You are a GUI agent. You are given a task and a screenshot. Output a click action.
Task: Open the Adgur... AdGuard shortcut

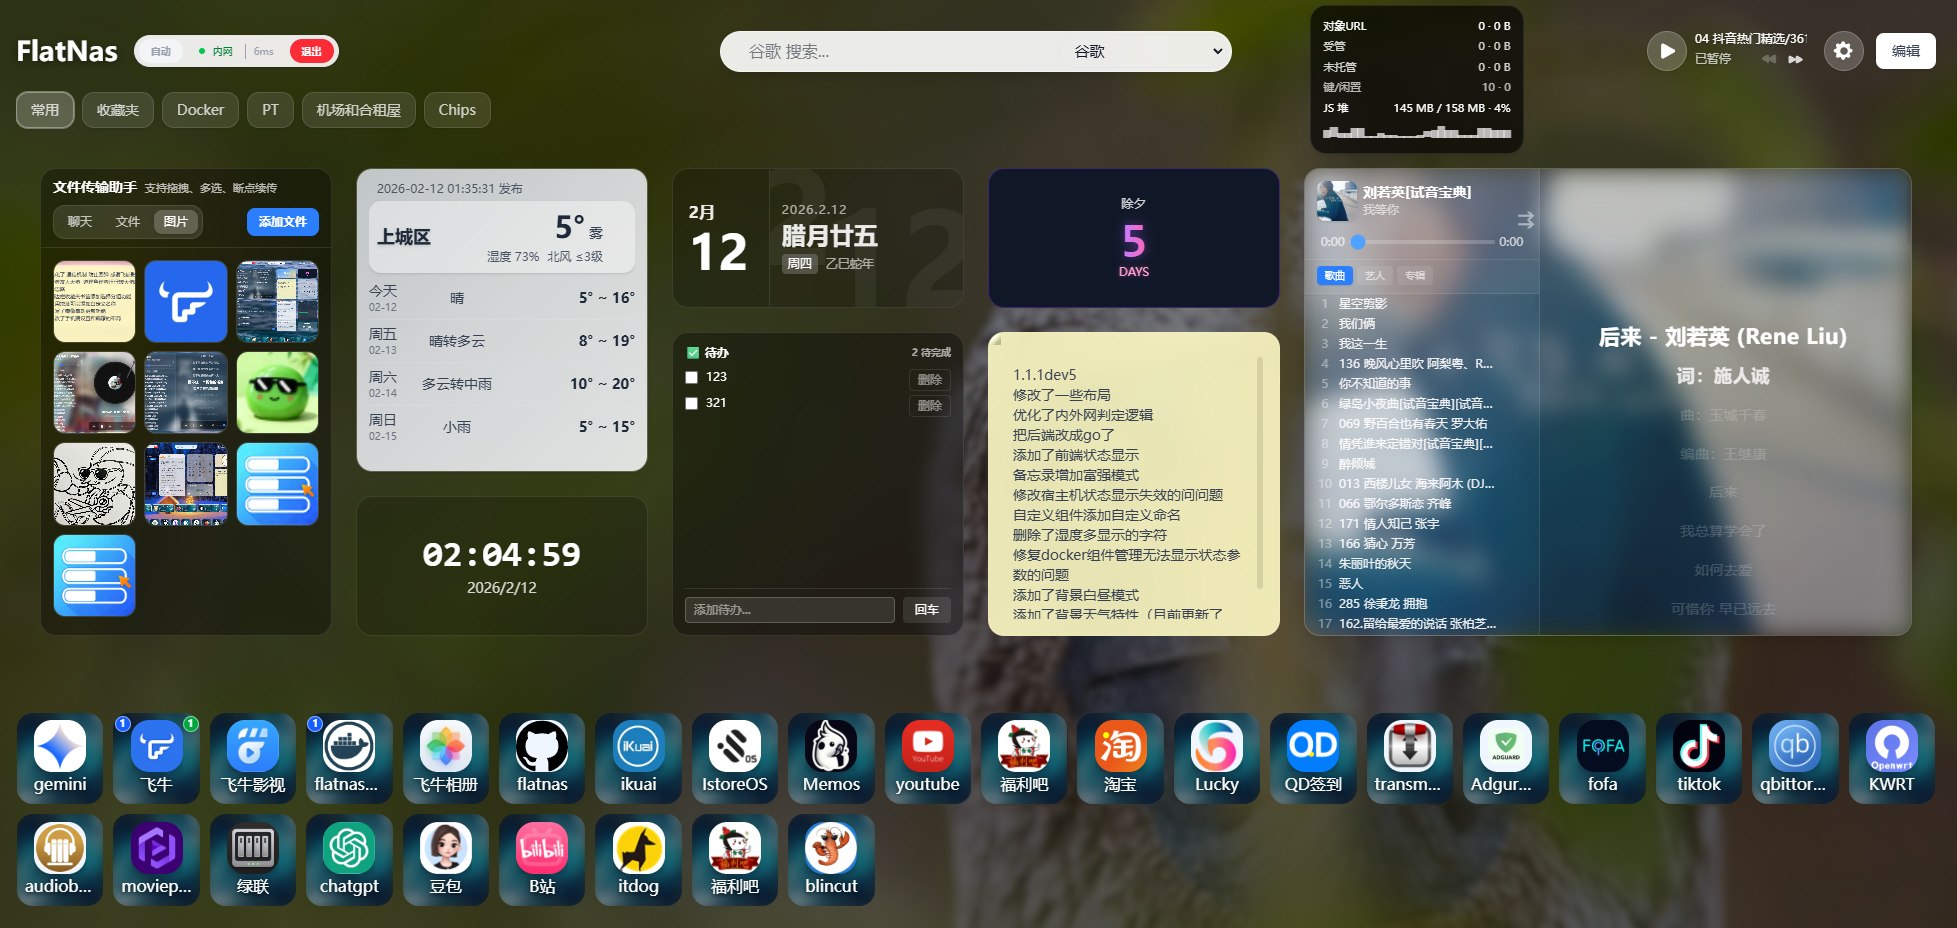pyautogui.click(x=1505, y=758)
